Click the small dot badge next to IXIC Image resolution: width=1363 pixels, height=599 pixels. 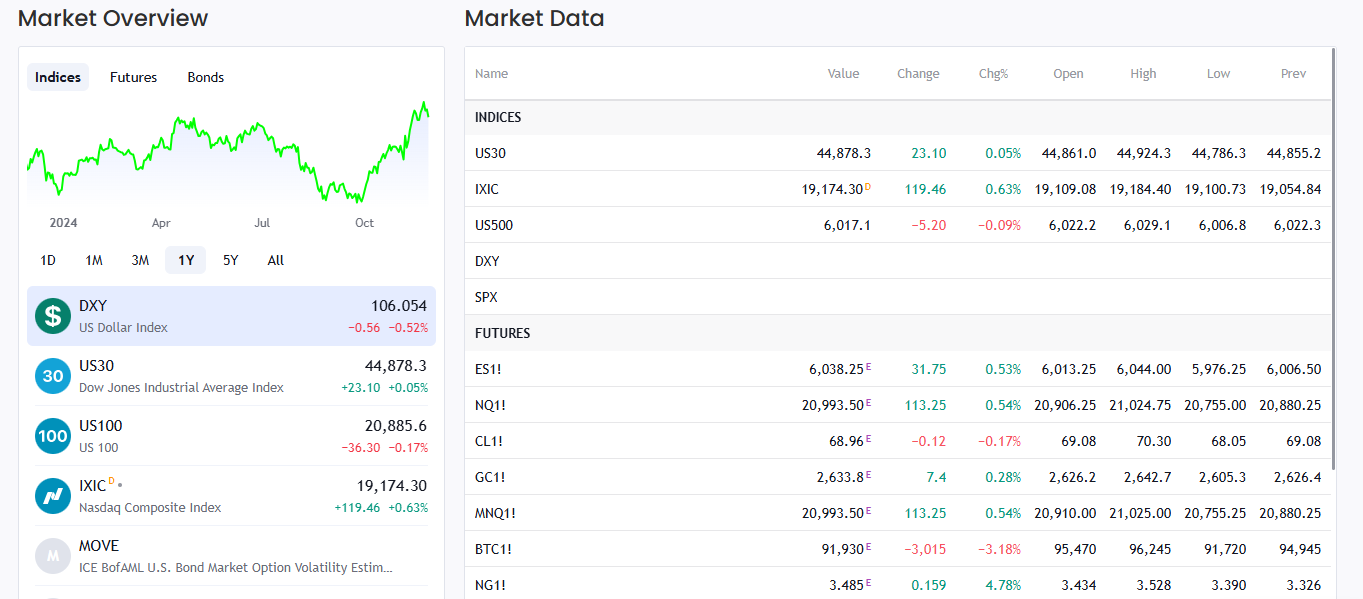tap(120, 485)
